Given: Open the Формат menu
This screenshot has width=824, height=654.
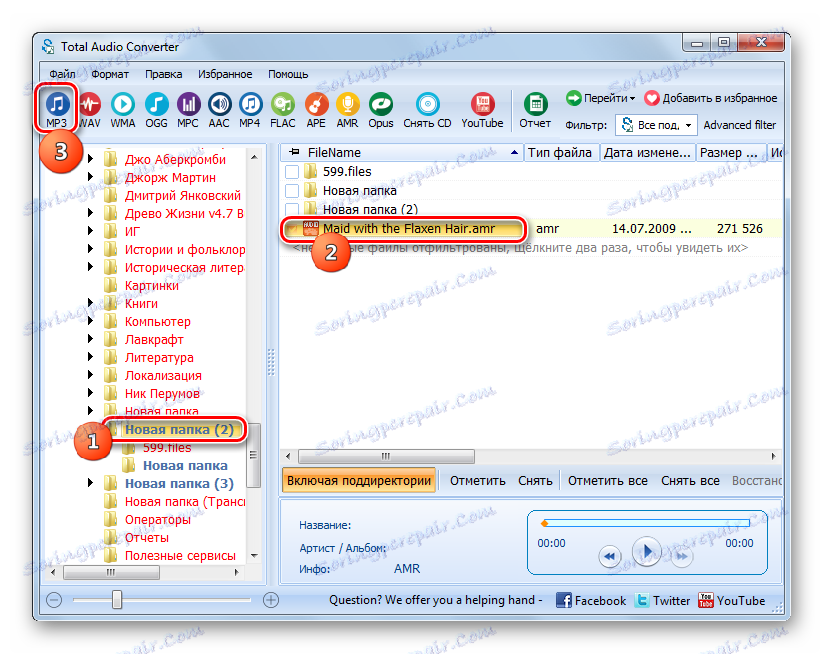Looking at the screenshot, I should click(x=110, y=74).
